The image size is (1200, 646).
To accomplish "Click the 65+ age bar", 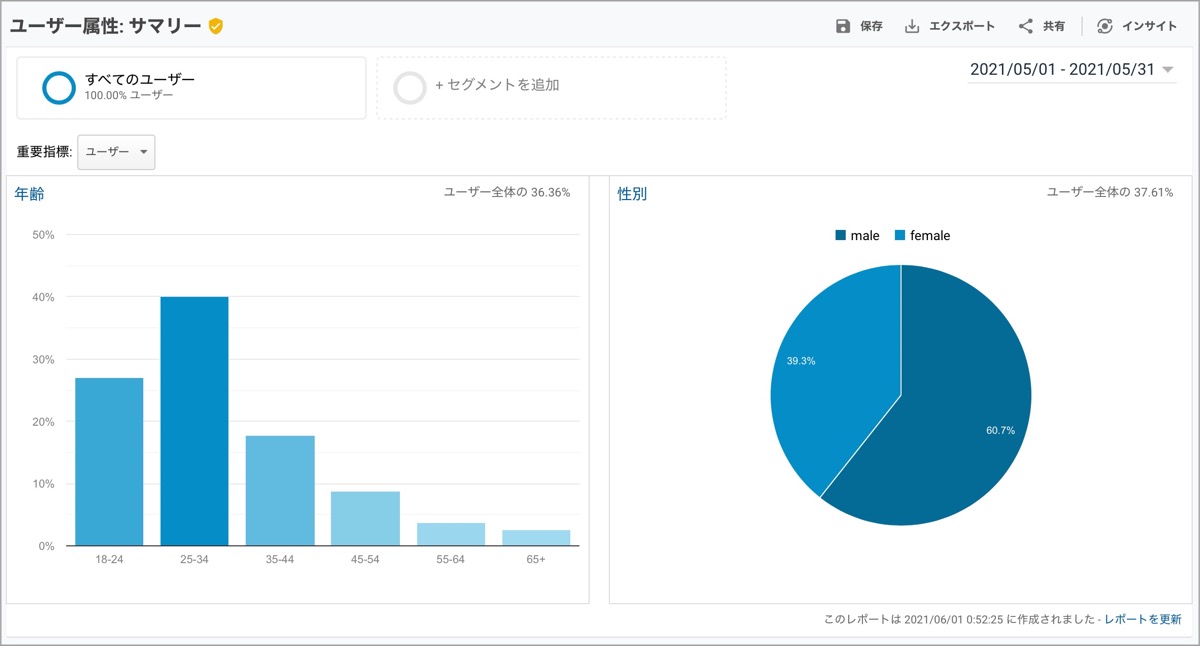I will [x=536, y=538].
